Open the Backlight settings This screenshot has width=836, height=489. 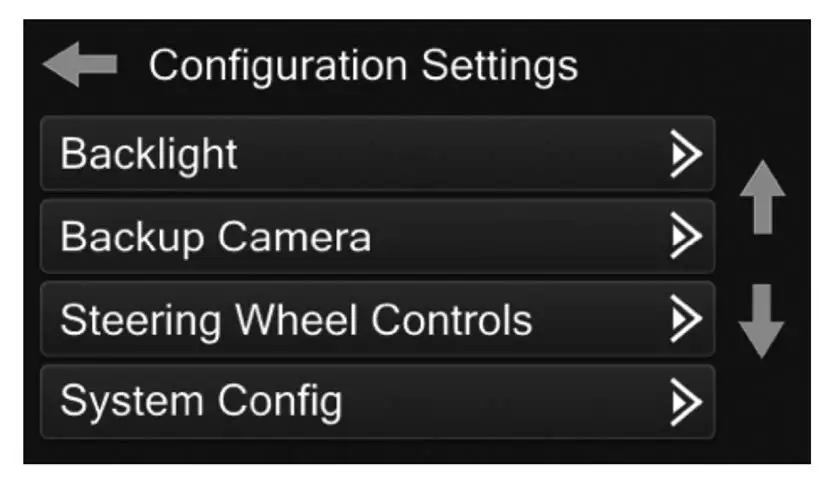coord(377,154)
